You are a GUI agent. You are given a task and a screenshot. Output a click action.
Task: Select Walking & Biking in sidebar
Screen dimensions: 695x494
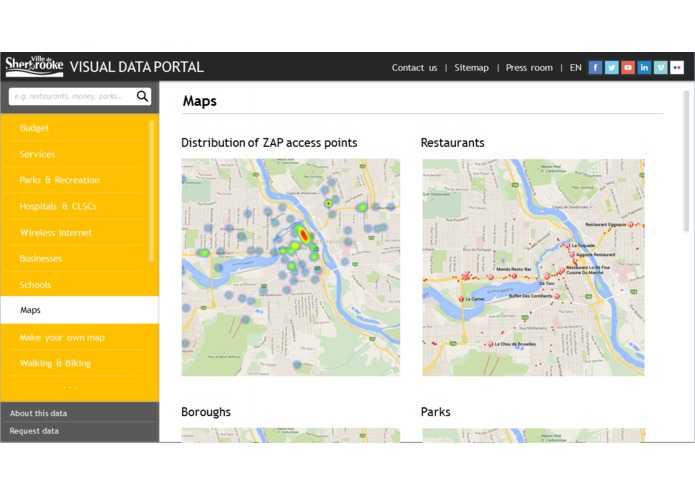[55, 363]
